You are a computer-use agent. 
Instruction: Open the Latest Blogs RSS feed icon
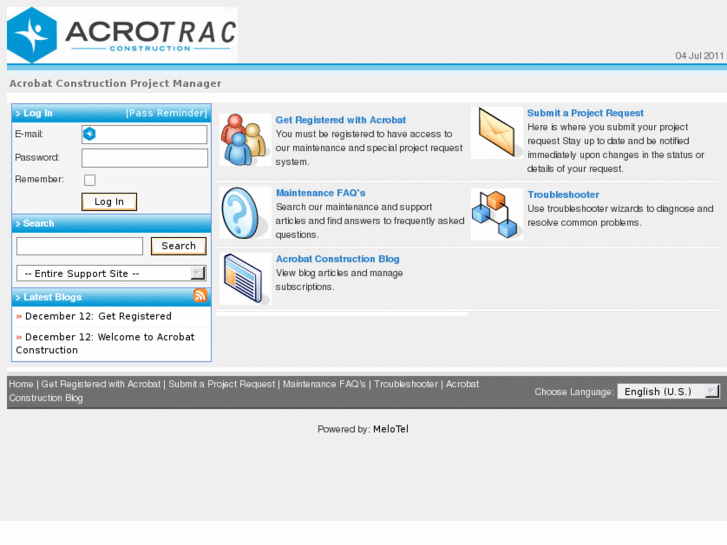pyautogui.click(x=200, y=295)
